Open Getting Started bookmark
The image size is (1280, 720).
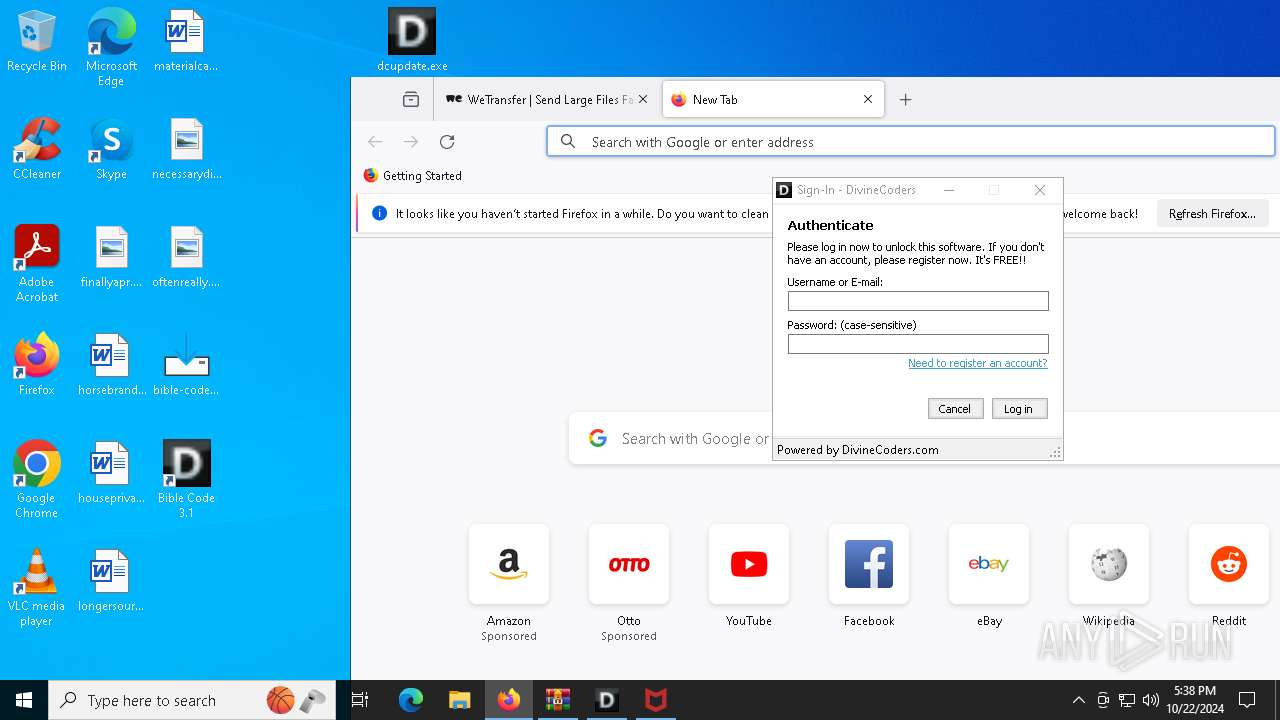click(x=412, y=175)
